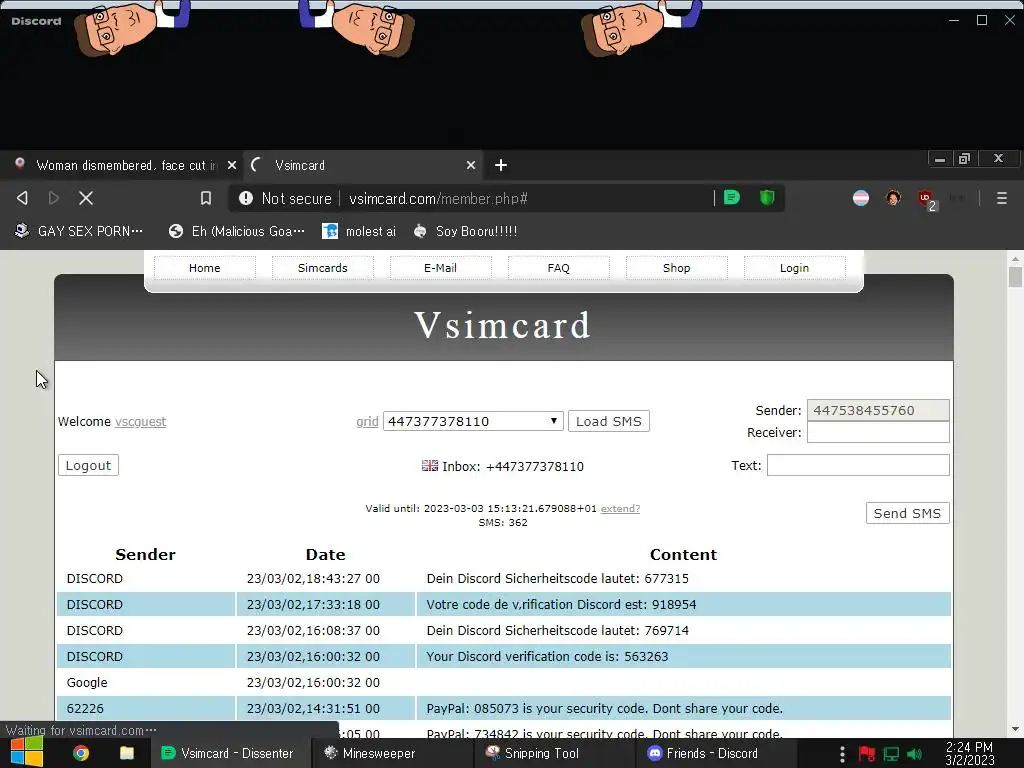Click the address bar URL vsimcard.com
The height and width of the screenshot is (768, 1024).
click(438, 199)
